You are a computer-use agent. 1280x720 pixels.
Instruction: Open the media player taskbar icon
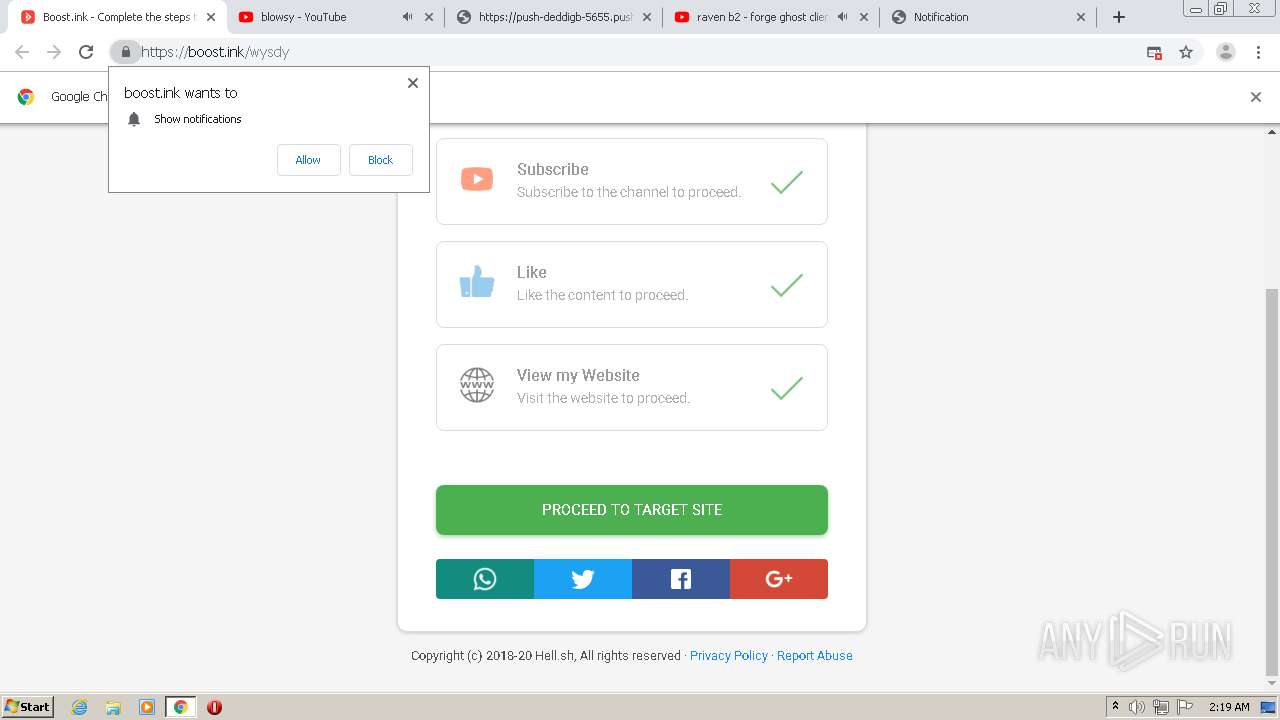click(147, 707)
